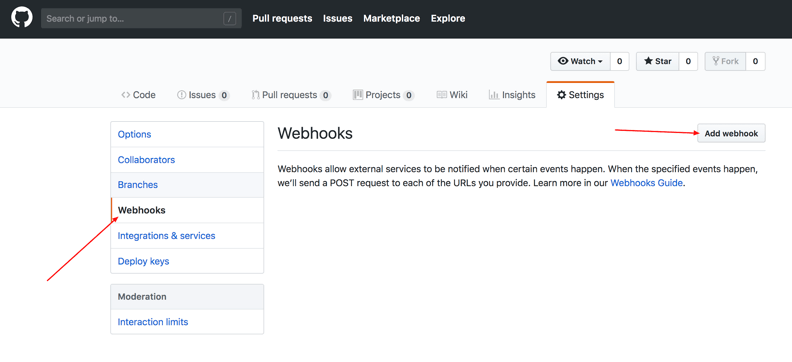Open Options in settings sidebar
Image resolution: width=792 pixels, height=362 pixels.
[187, 134]
